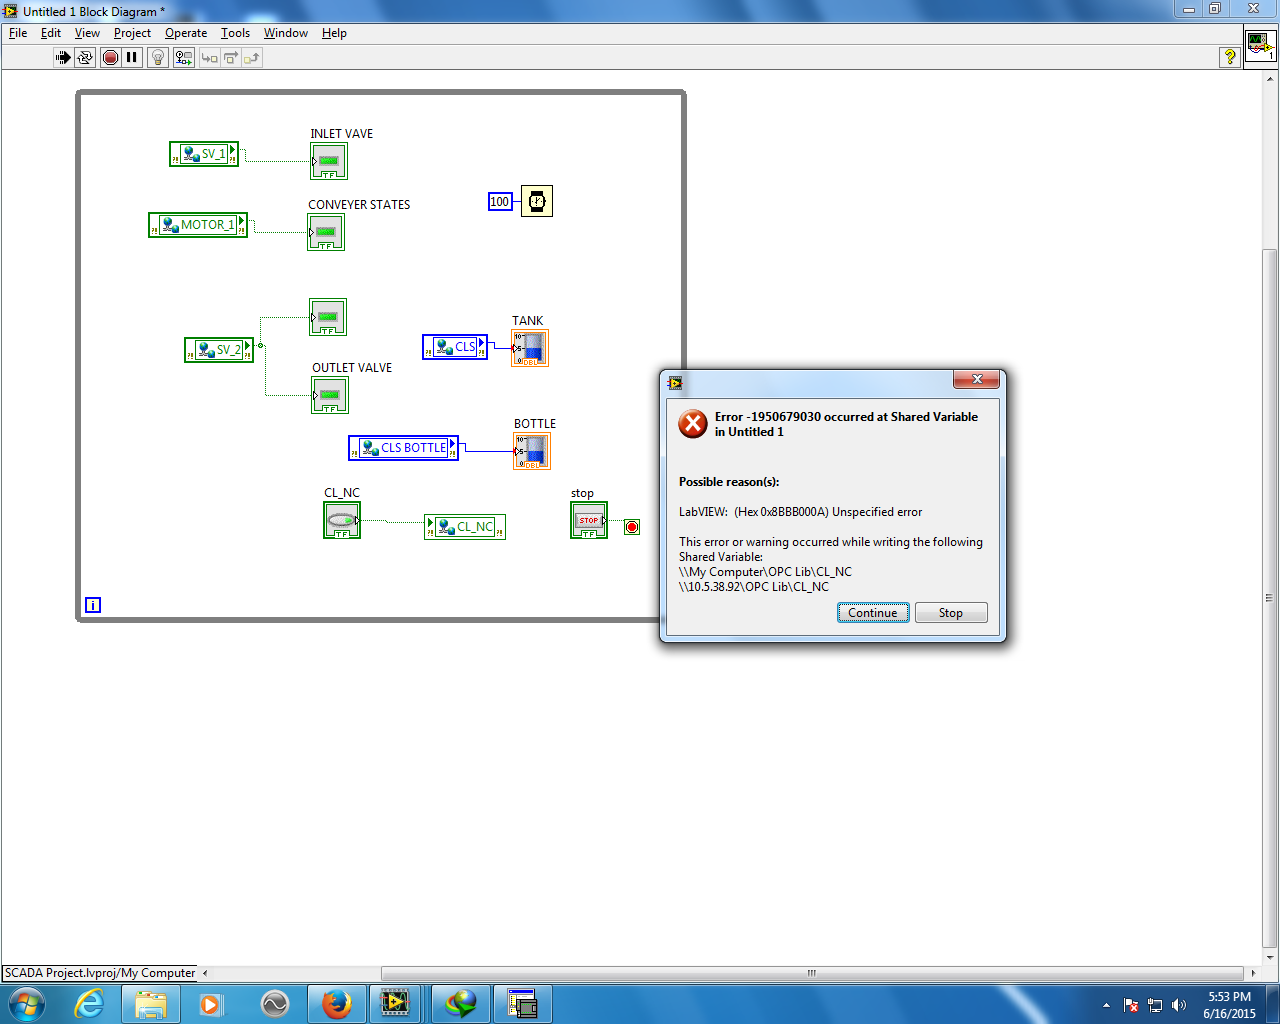Open the media player taskbar icon
The height and width of the screenshot is (1024, 1280).
tap(211, 1004)
